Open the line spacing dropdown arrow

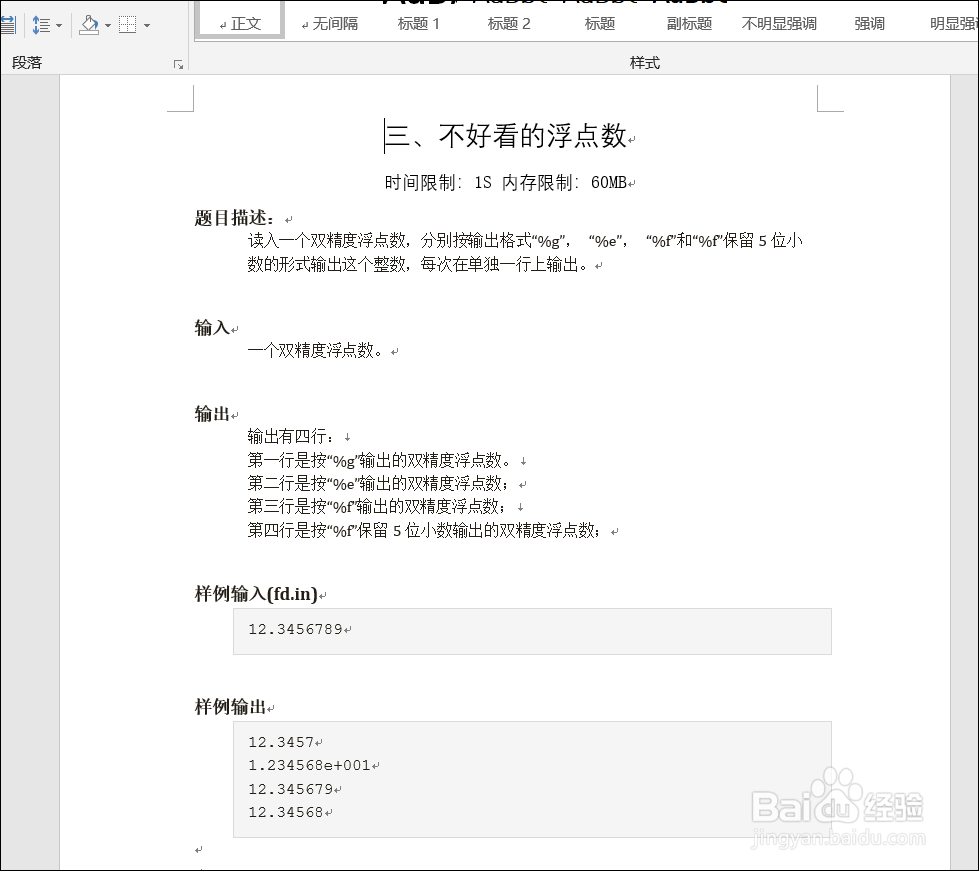point(59,26)
